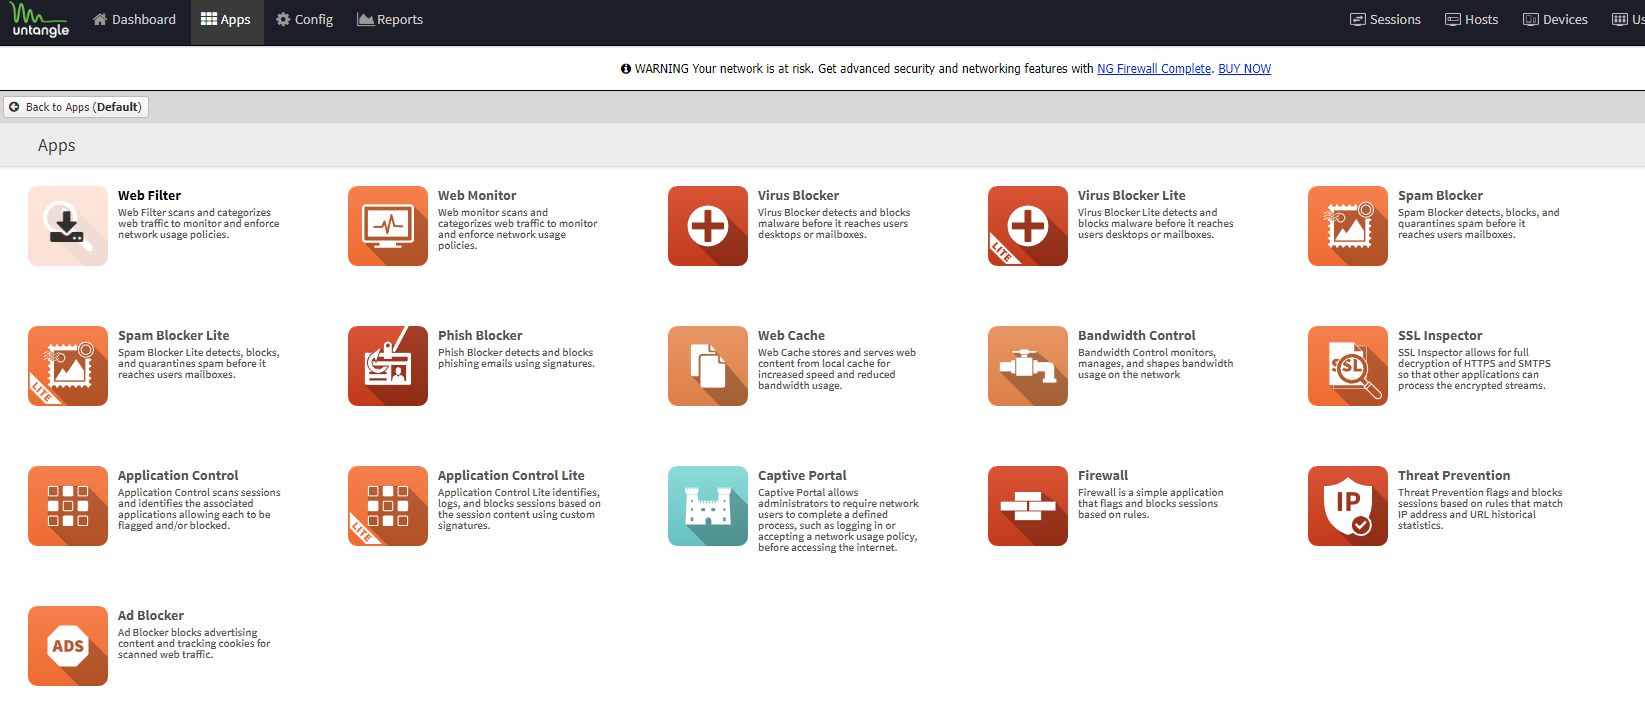Click the Ad Blocker description text
This screenshot has height=715, width=1645.
(x=194, y=644)
